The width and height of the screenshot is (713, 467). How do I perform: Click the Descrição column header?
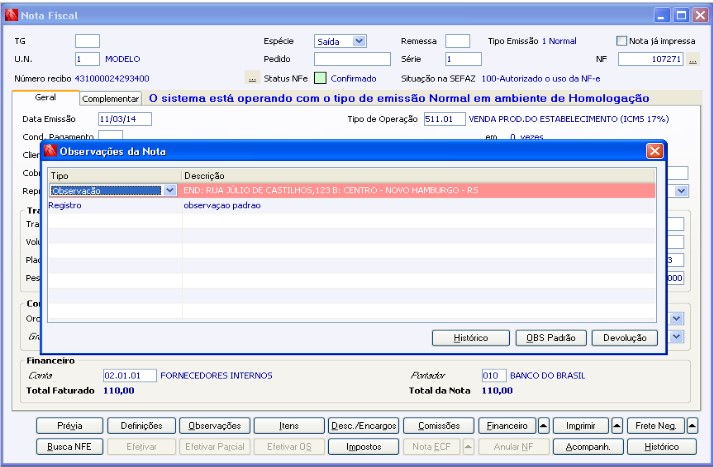coord(418,176)
